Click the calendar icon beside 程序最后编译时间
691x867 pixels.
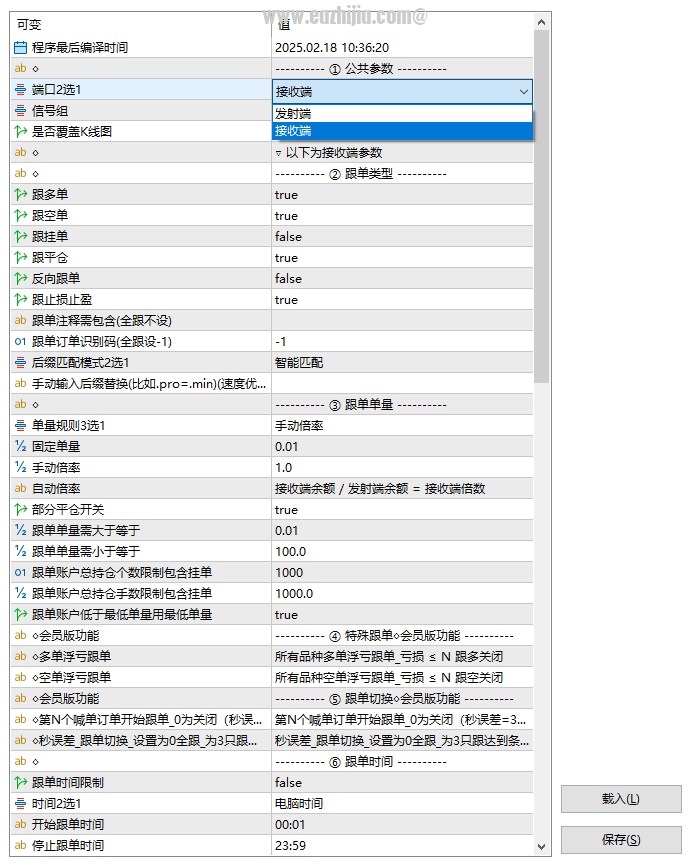click(20, 48)
